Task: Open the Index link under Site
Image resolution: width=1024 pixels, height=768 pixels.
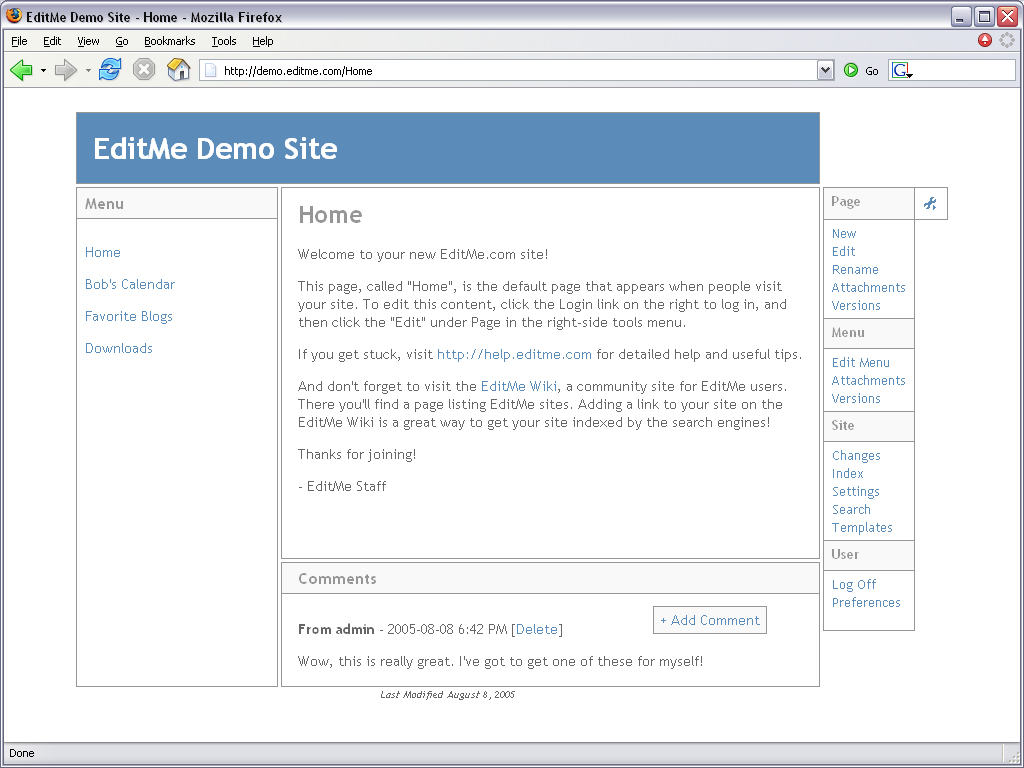Action: pos(847,473)
